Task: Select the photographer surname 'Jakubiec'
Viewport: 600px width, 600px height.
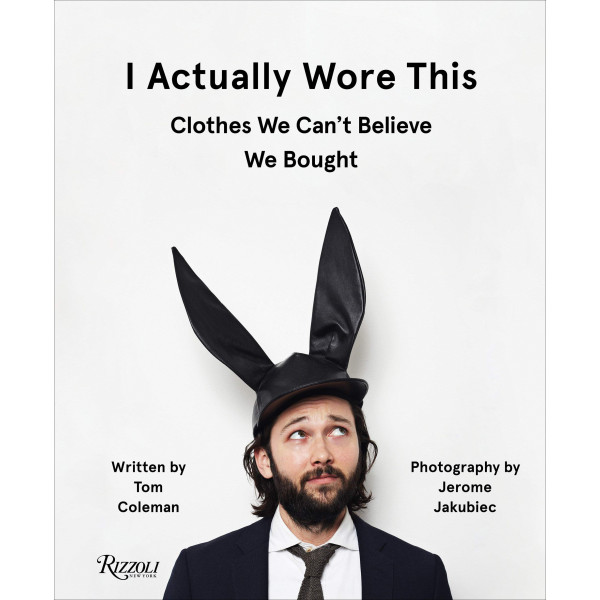Action: 465,507
